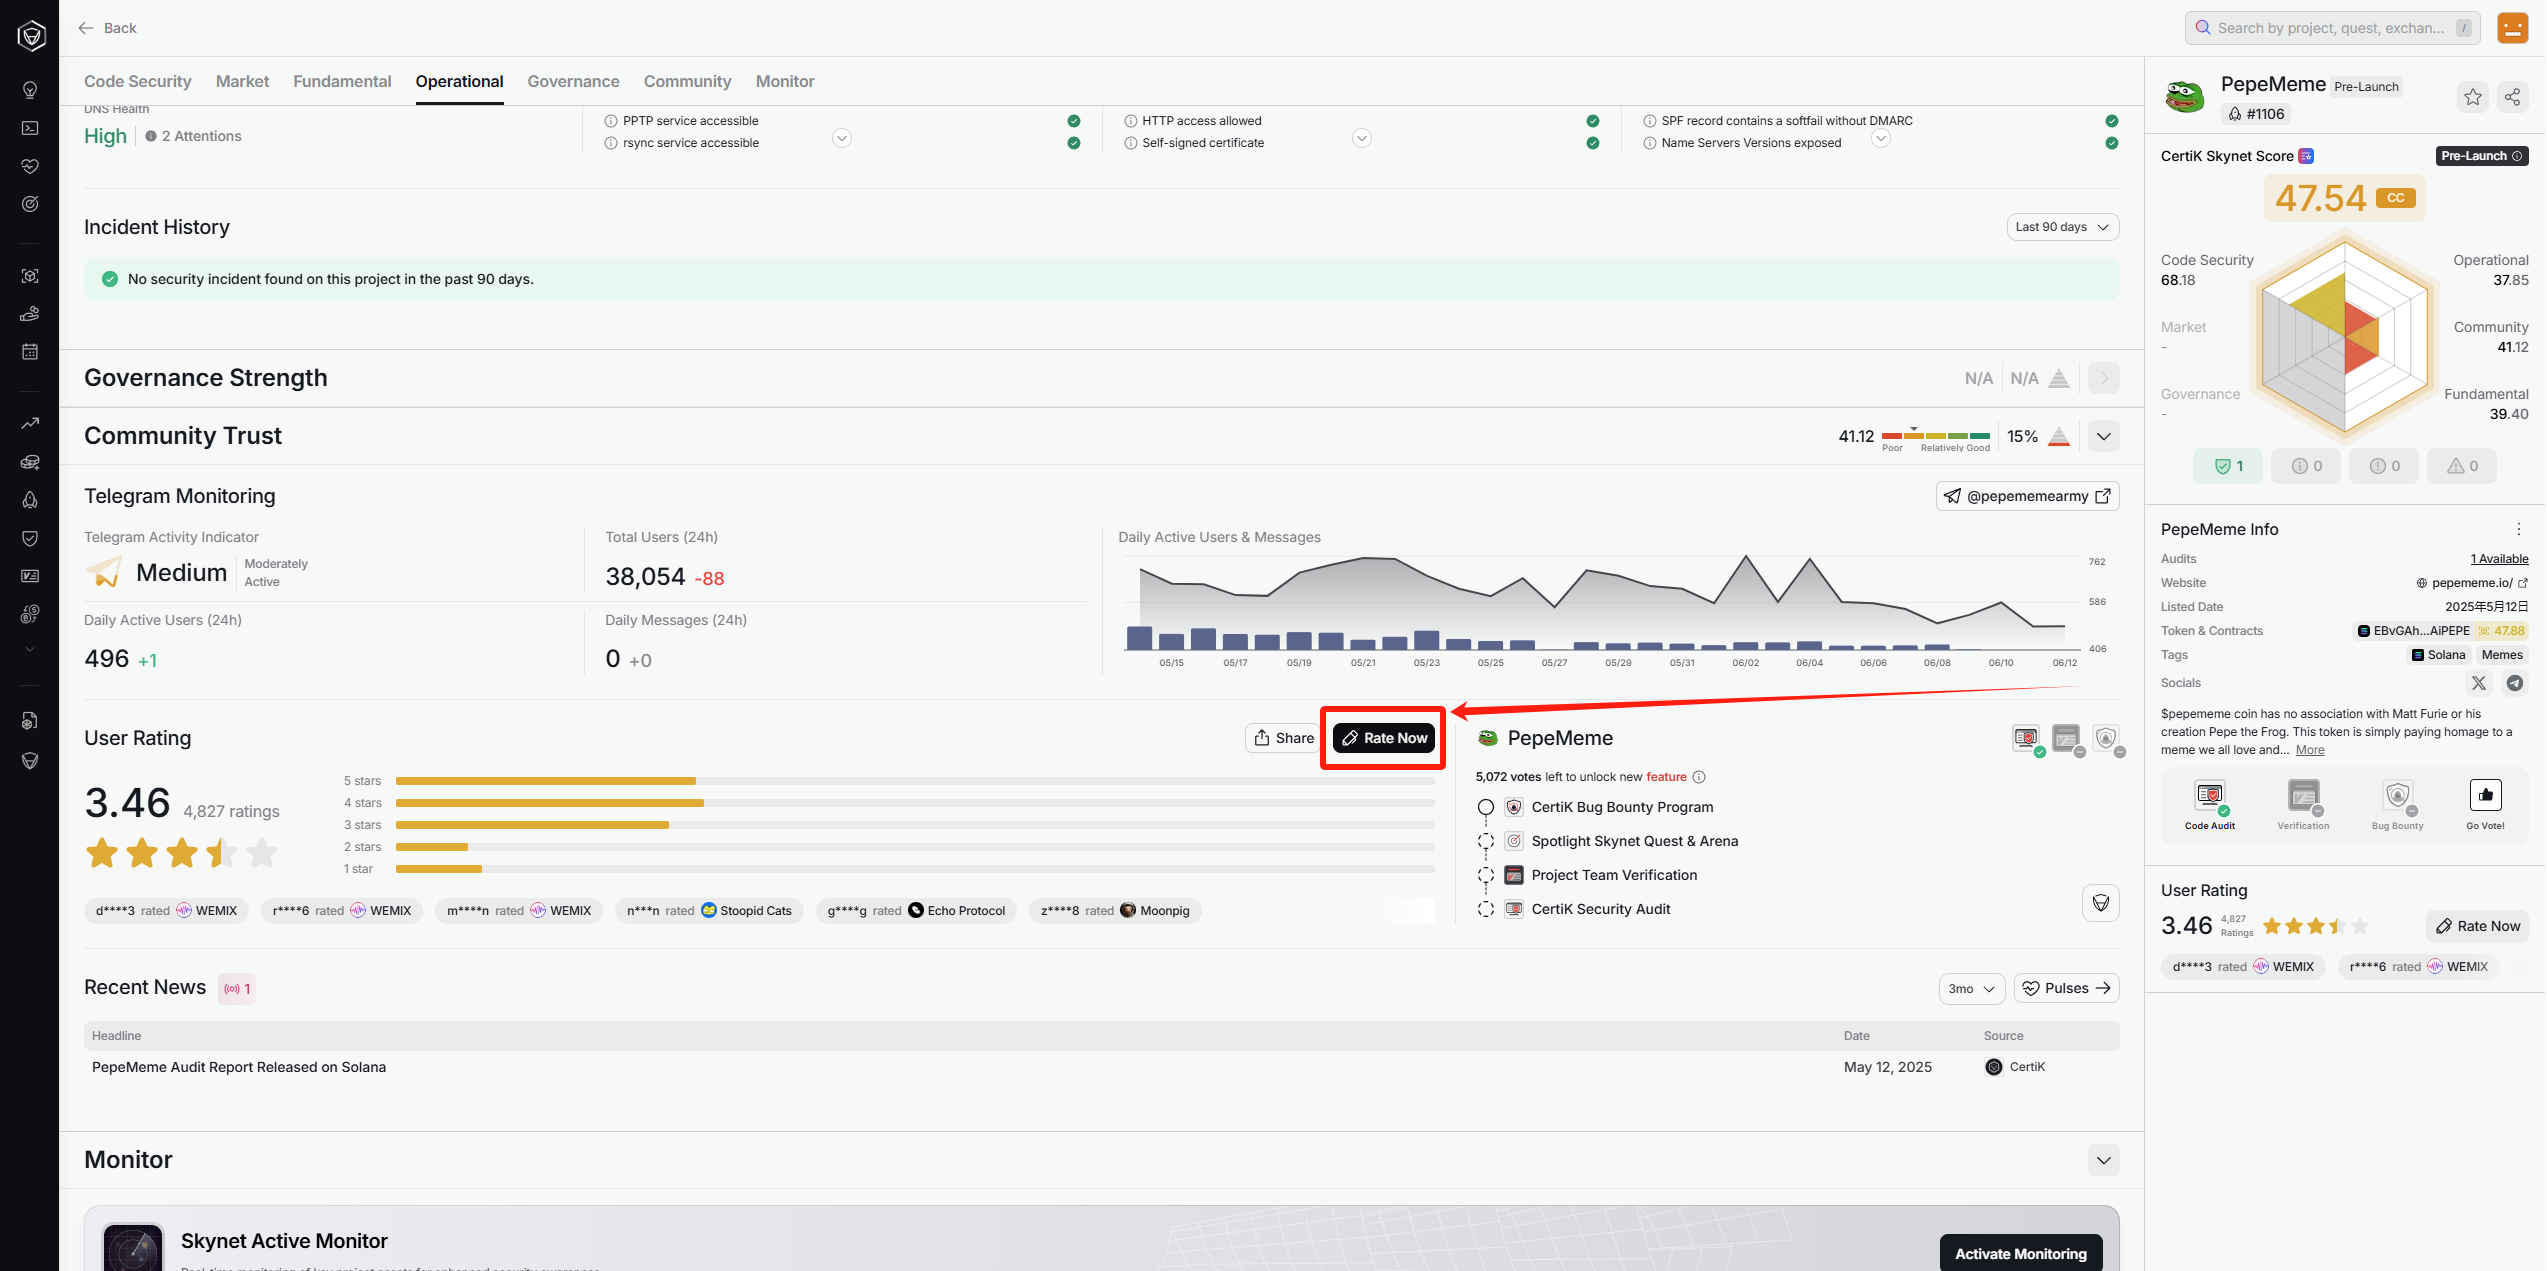Open the CertiK logo home icon
Screen dimensions: 2547x1271
tap(31, 36)
